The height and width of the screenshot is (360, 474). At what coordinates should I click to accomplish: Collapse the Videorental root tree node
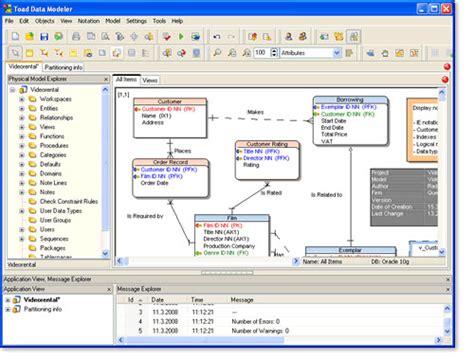point(12,90)
